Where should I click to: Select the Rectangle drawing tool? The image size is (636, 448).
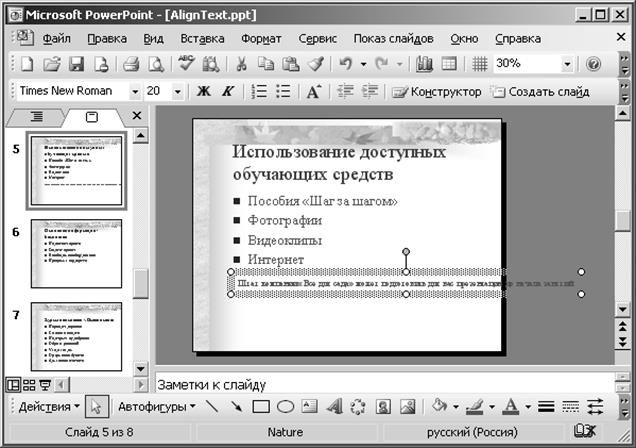click(262, 407)
